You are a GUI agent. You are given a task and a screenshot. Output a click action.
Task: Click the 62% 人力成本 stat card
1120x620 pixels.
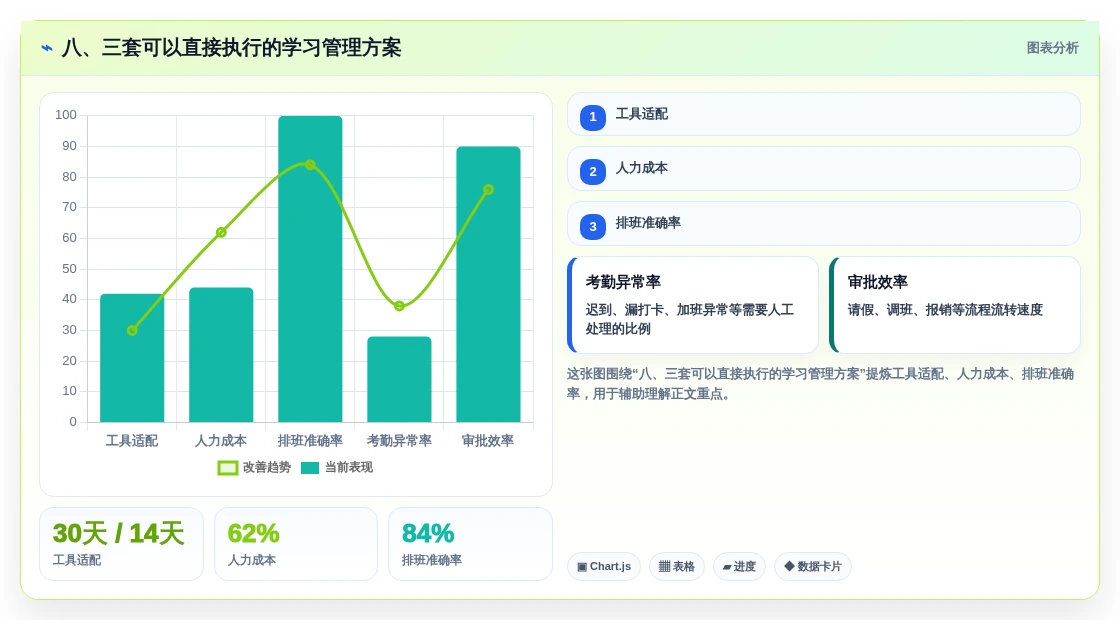(296, 544)
